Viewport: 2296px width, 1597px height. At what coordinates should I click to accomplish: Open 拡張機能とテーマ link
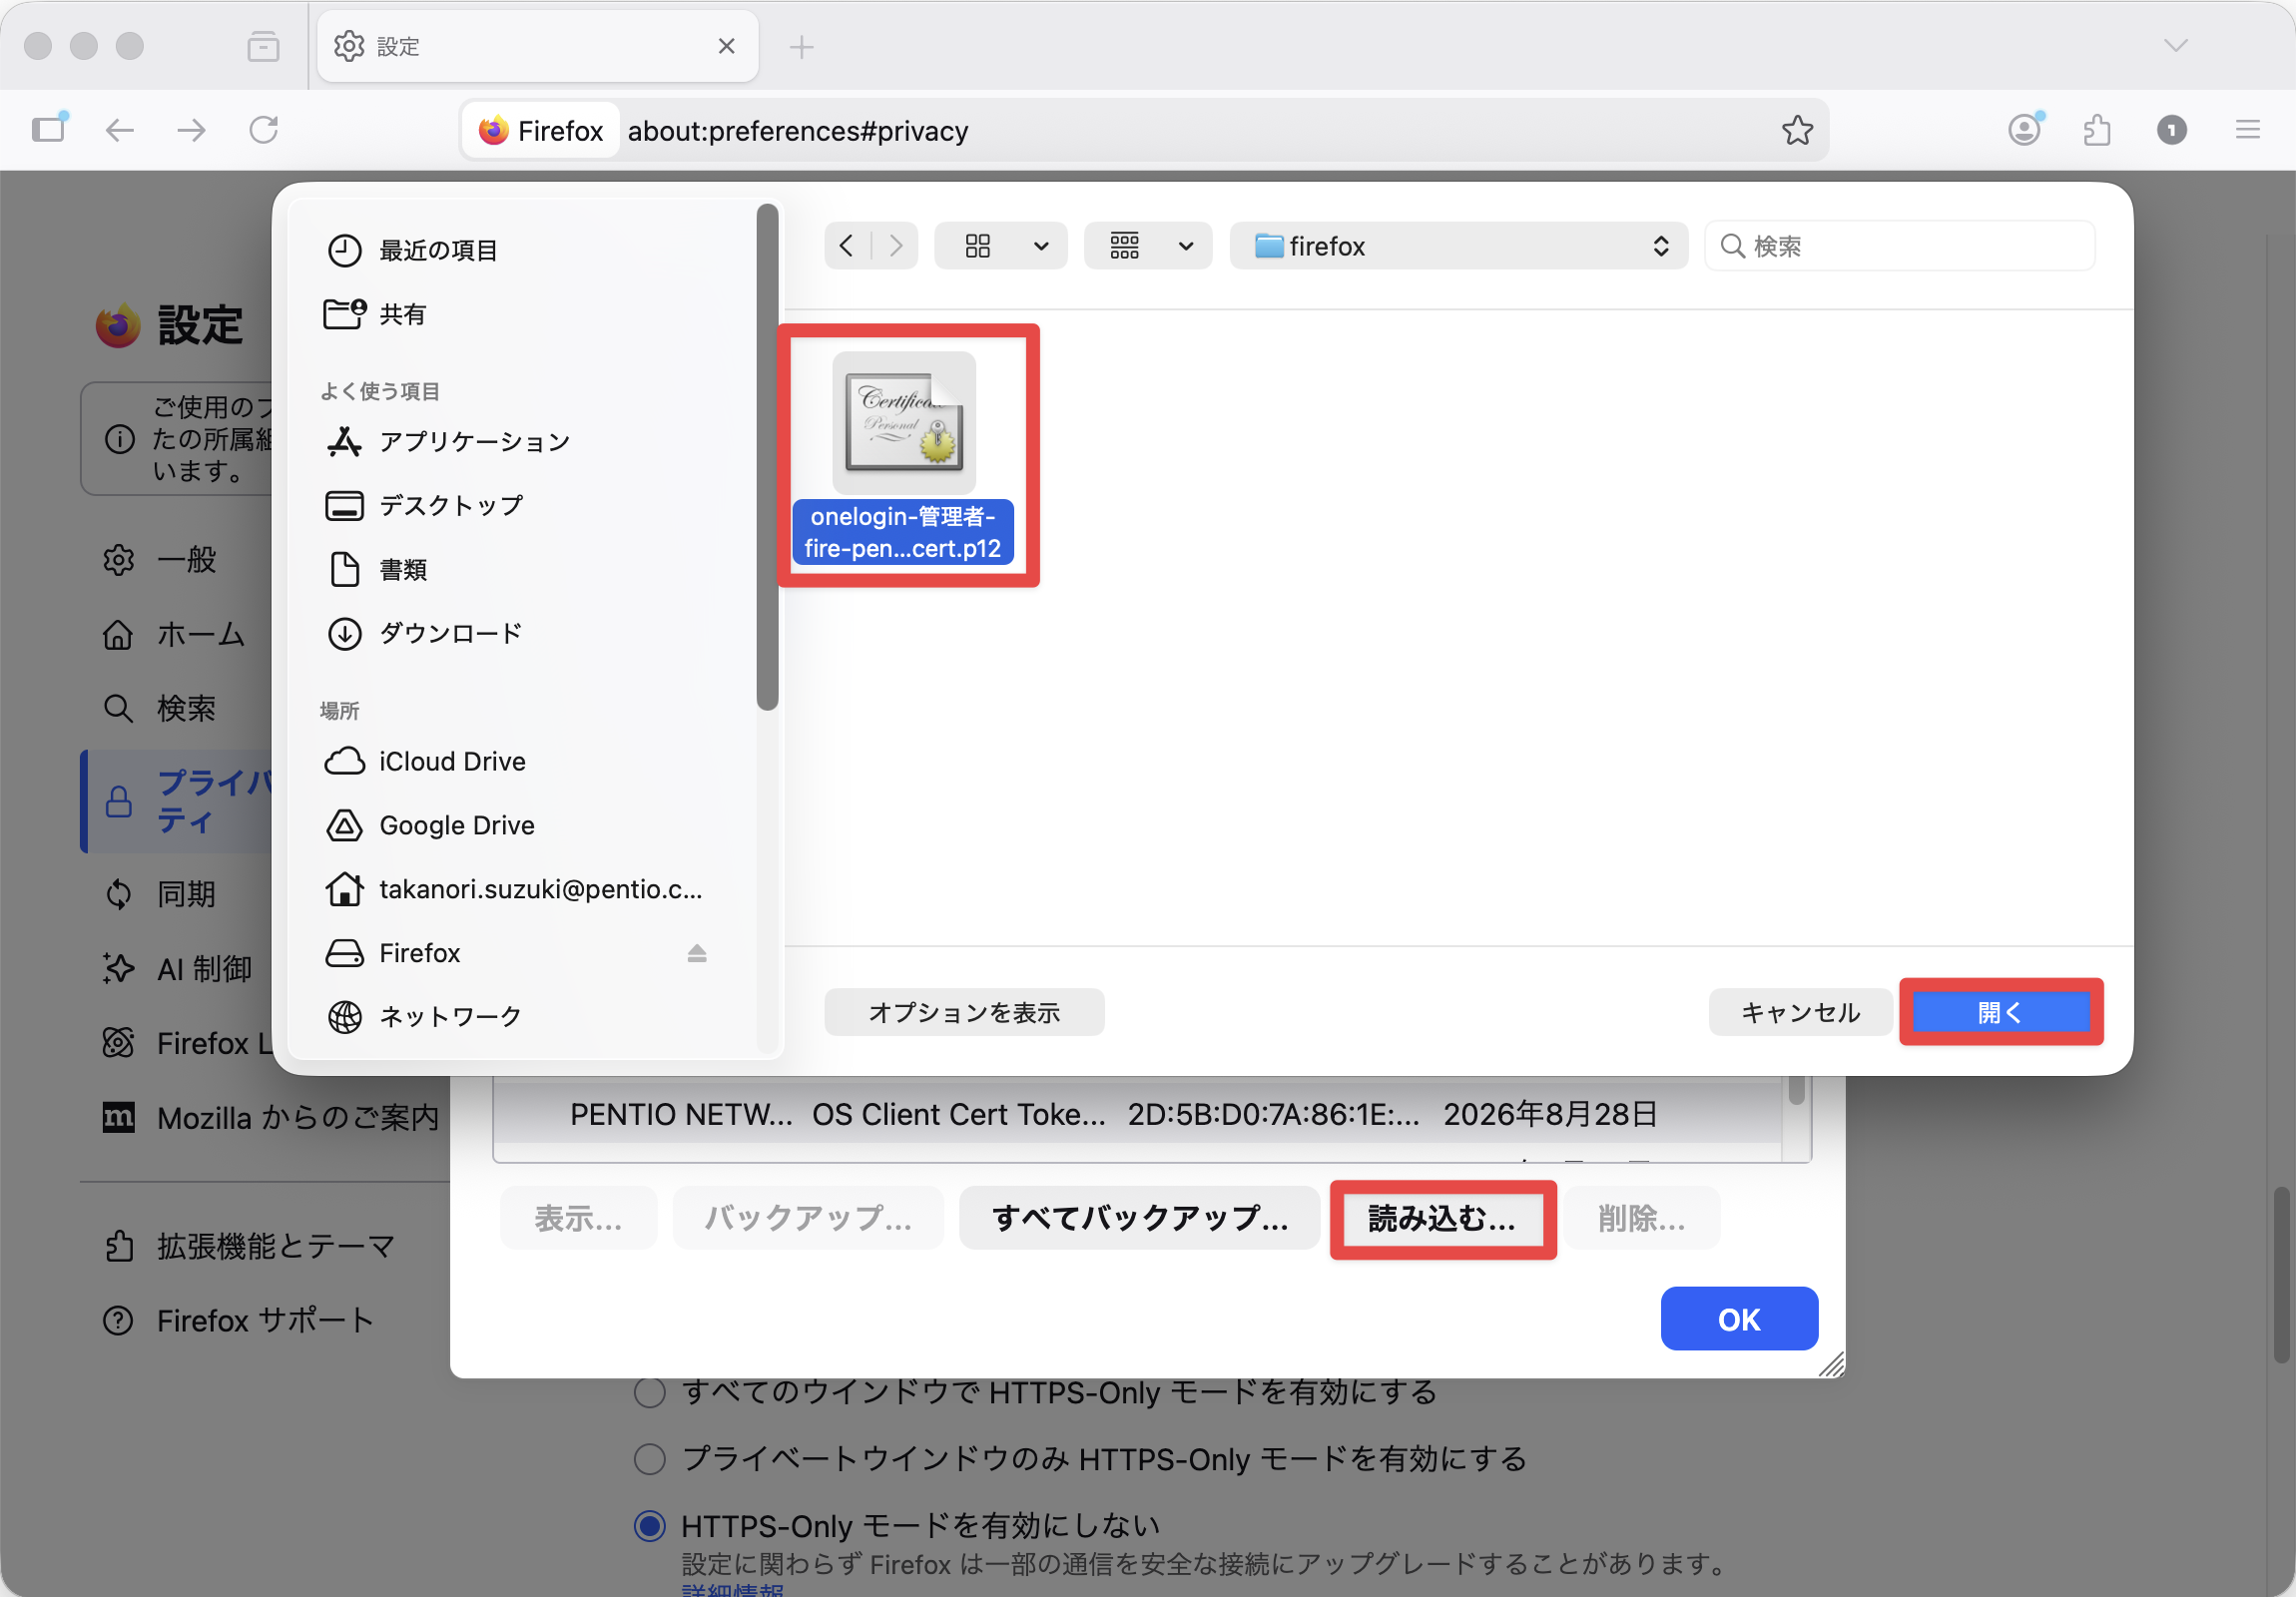click(250, 1247)
